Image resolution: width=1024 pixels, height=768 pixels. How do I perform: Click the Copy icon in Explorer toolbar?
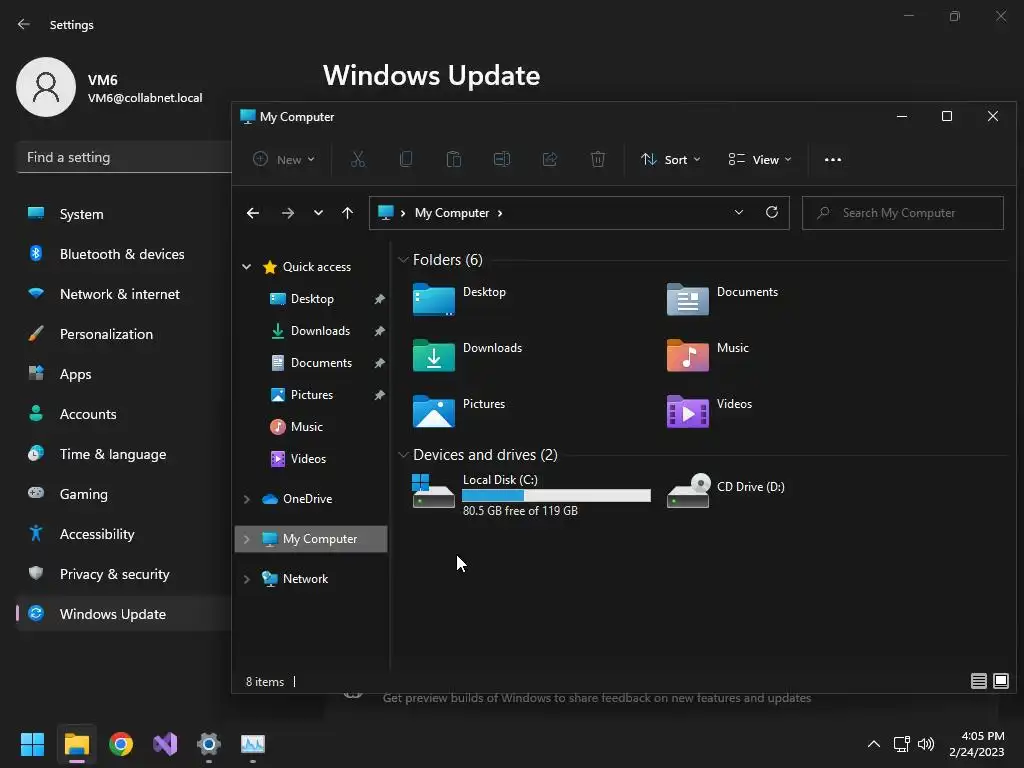(406, 159)
